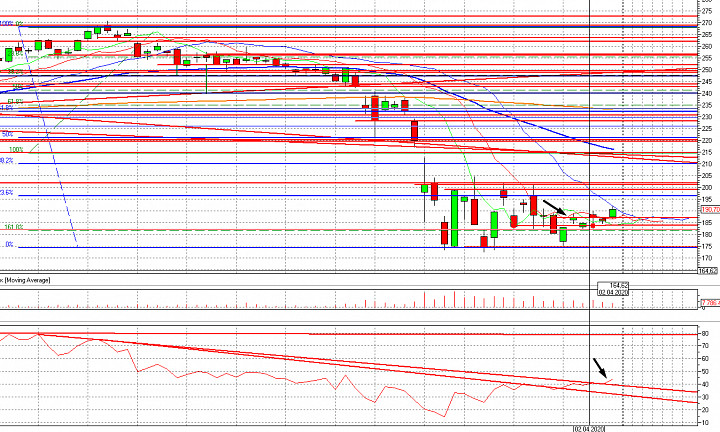720x432 pixels.
Task: Click the 195 price axis label
Action: pyautogui.click(x=707, y=199)
